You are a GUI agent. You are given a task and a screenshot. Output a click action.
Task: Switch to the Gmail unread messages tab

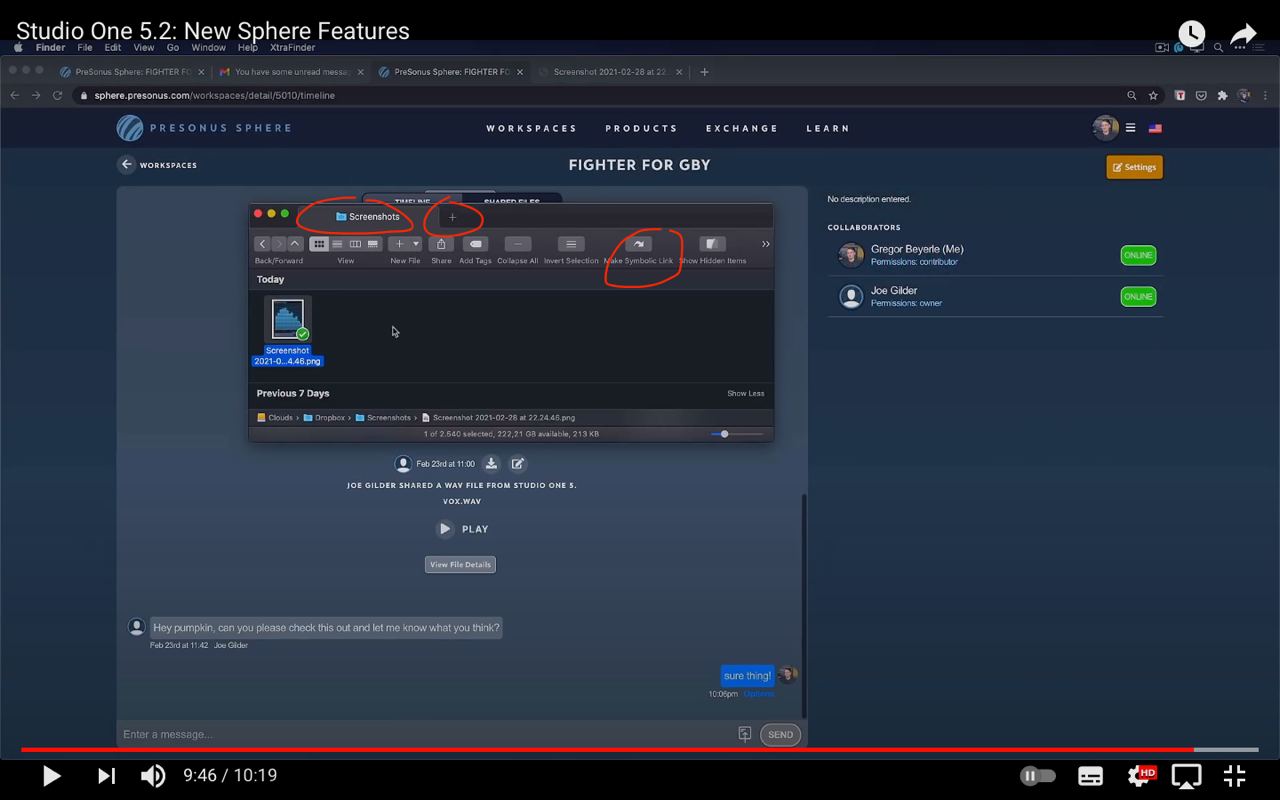point(292,72)
